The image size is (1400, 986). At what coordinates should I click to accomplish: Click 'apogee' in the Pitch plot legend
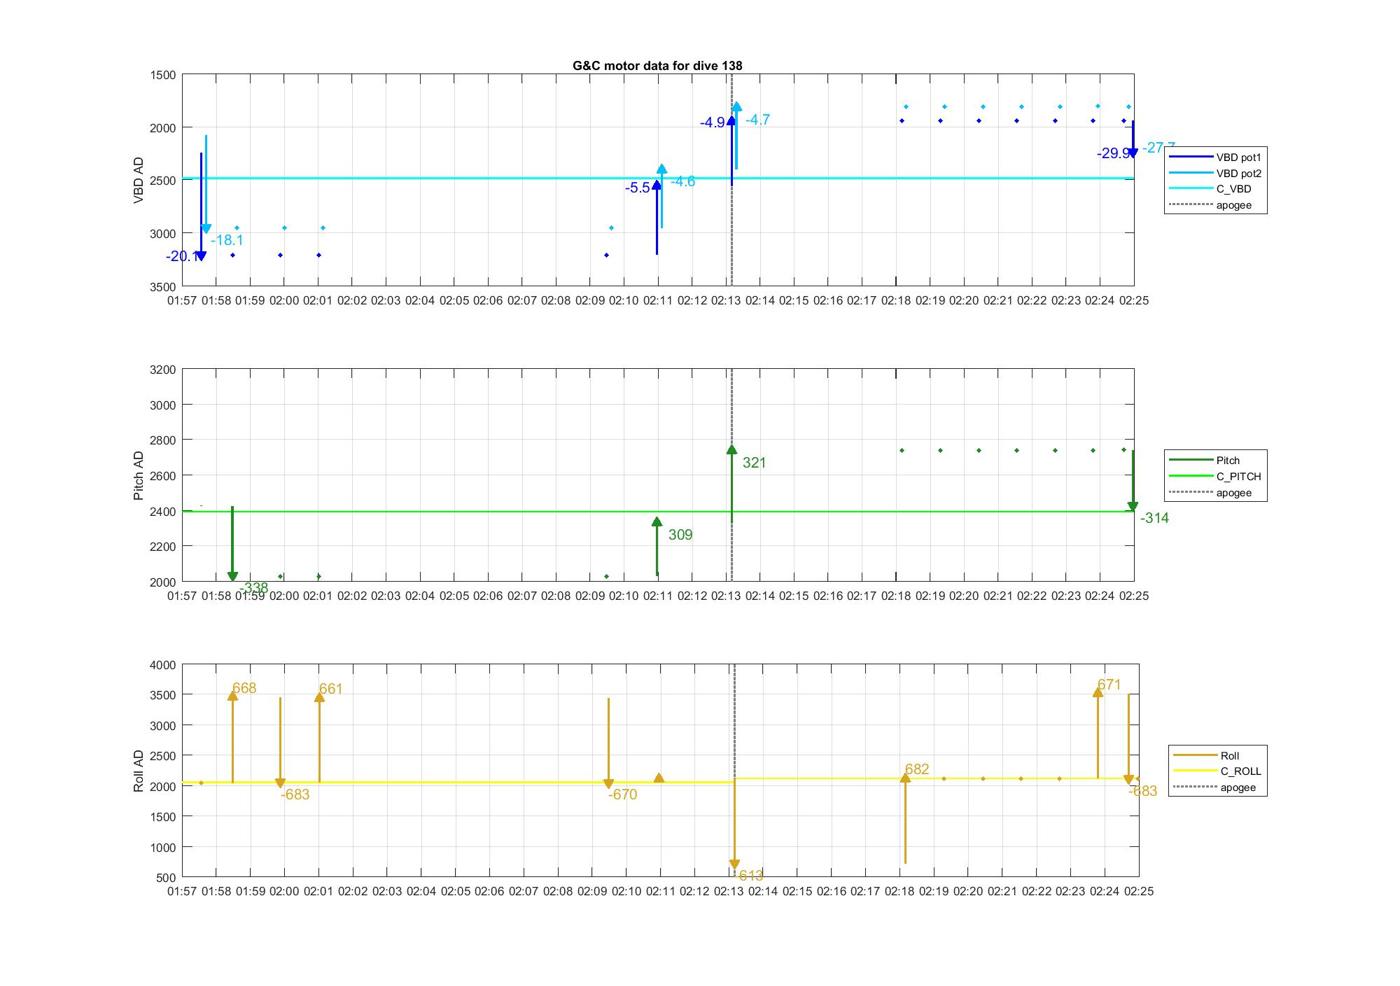(1210, 493)
